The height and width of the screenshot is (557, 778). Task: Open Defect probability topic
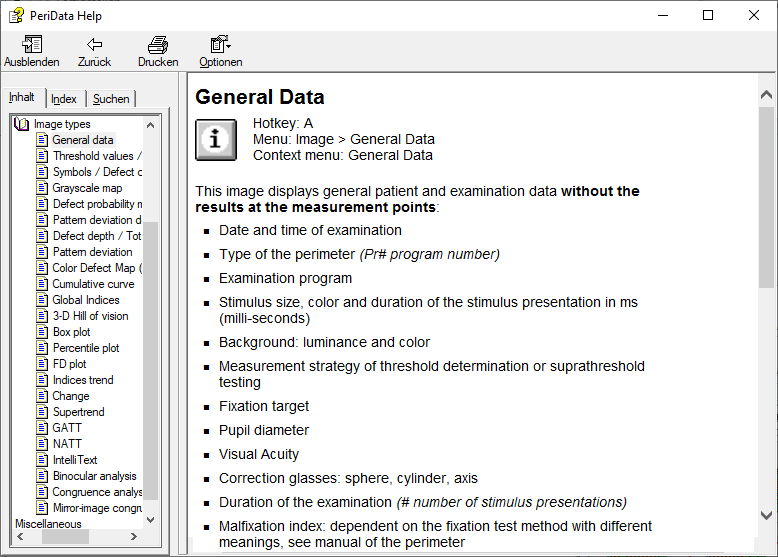97,204
